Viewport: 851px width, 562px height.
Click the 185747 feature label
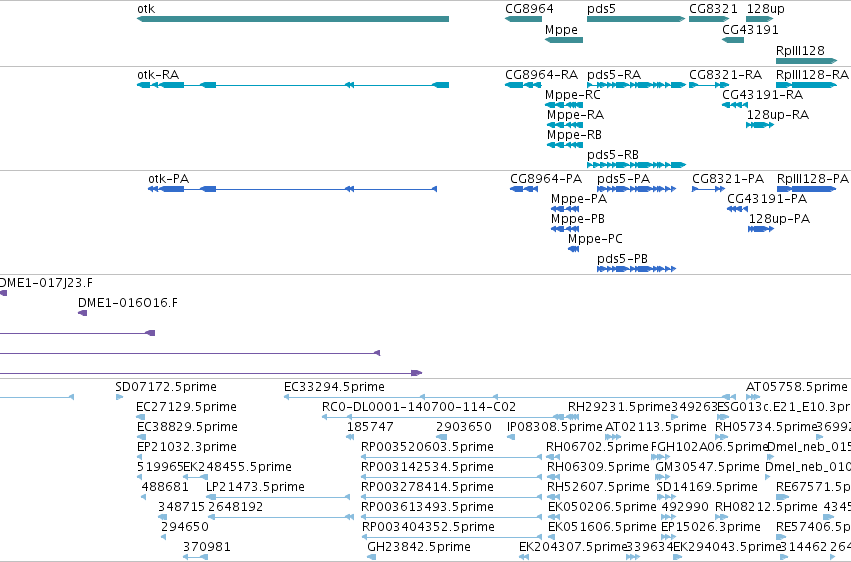pos(370,427)
